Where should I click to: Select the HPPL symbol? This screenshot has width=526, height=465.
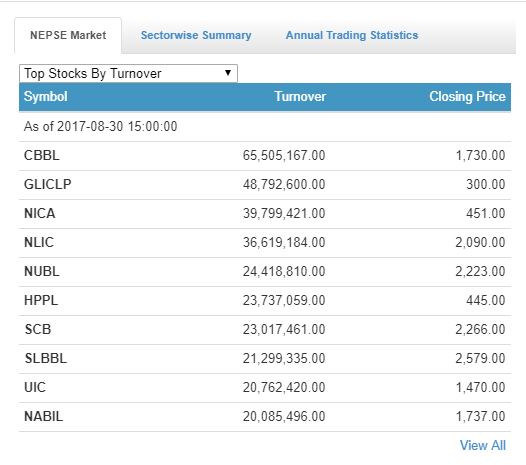[41, 300]
